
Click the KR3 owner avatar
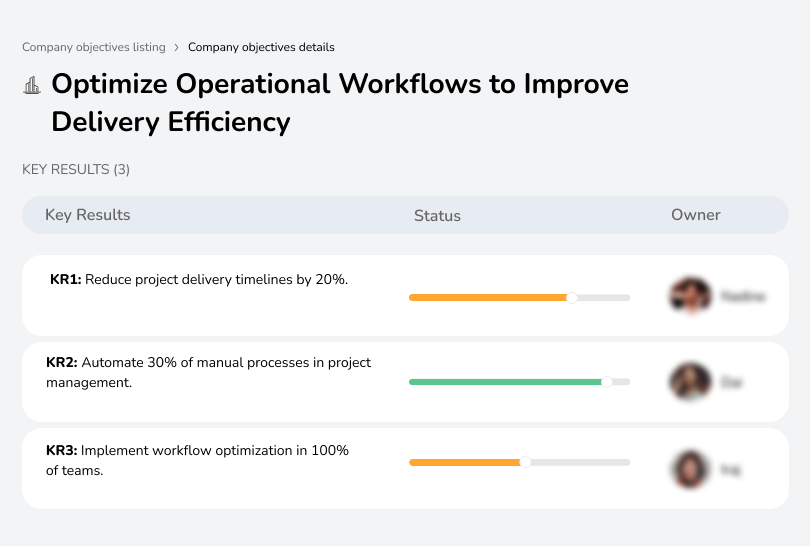tap(690, 469)
